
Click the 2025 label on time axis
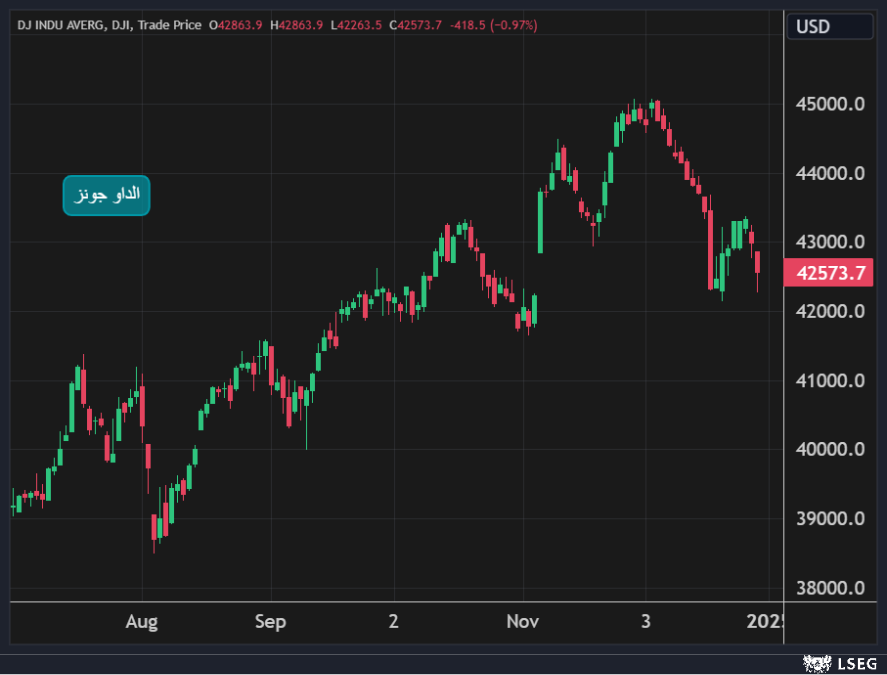(768, 622)
